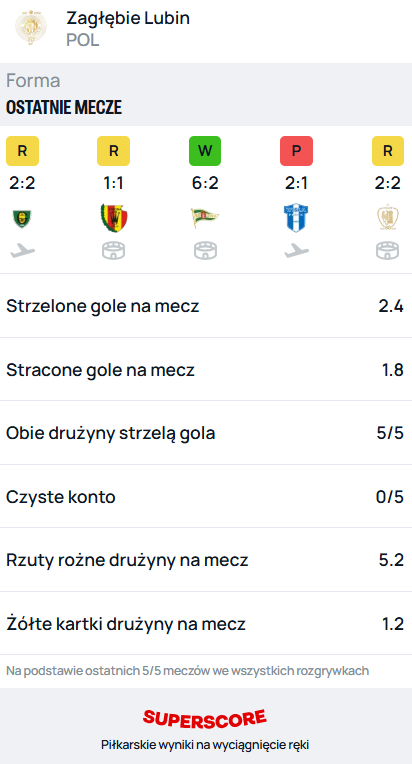Screen dimensions: 412x764
Task: Select the Korona Kielce striped crest
Action: click(x=113, y=218)
